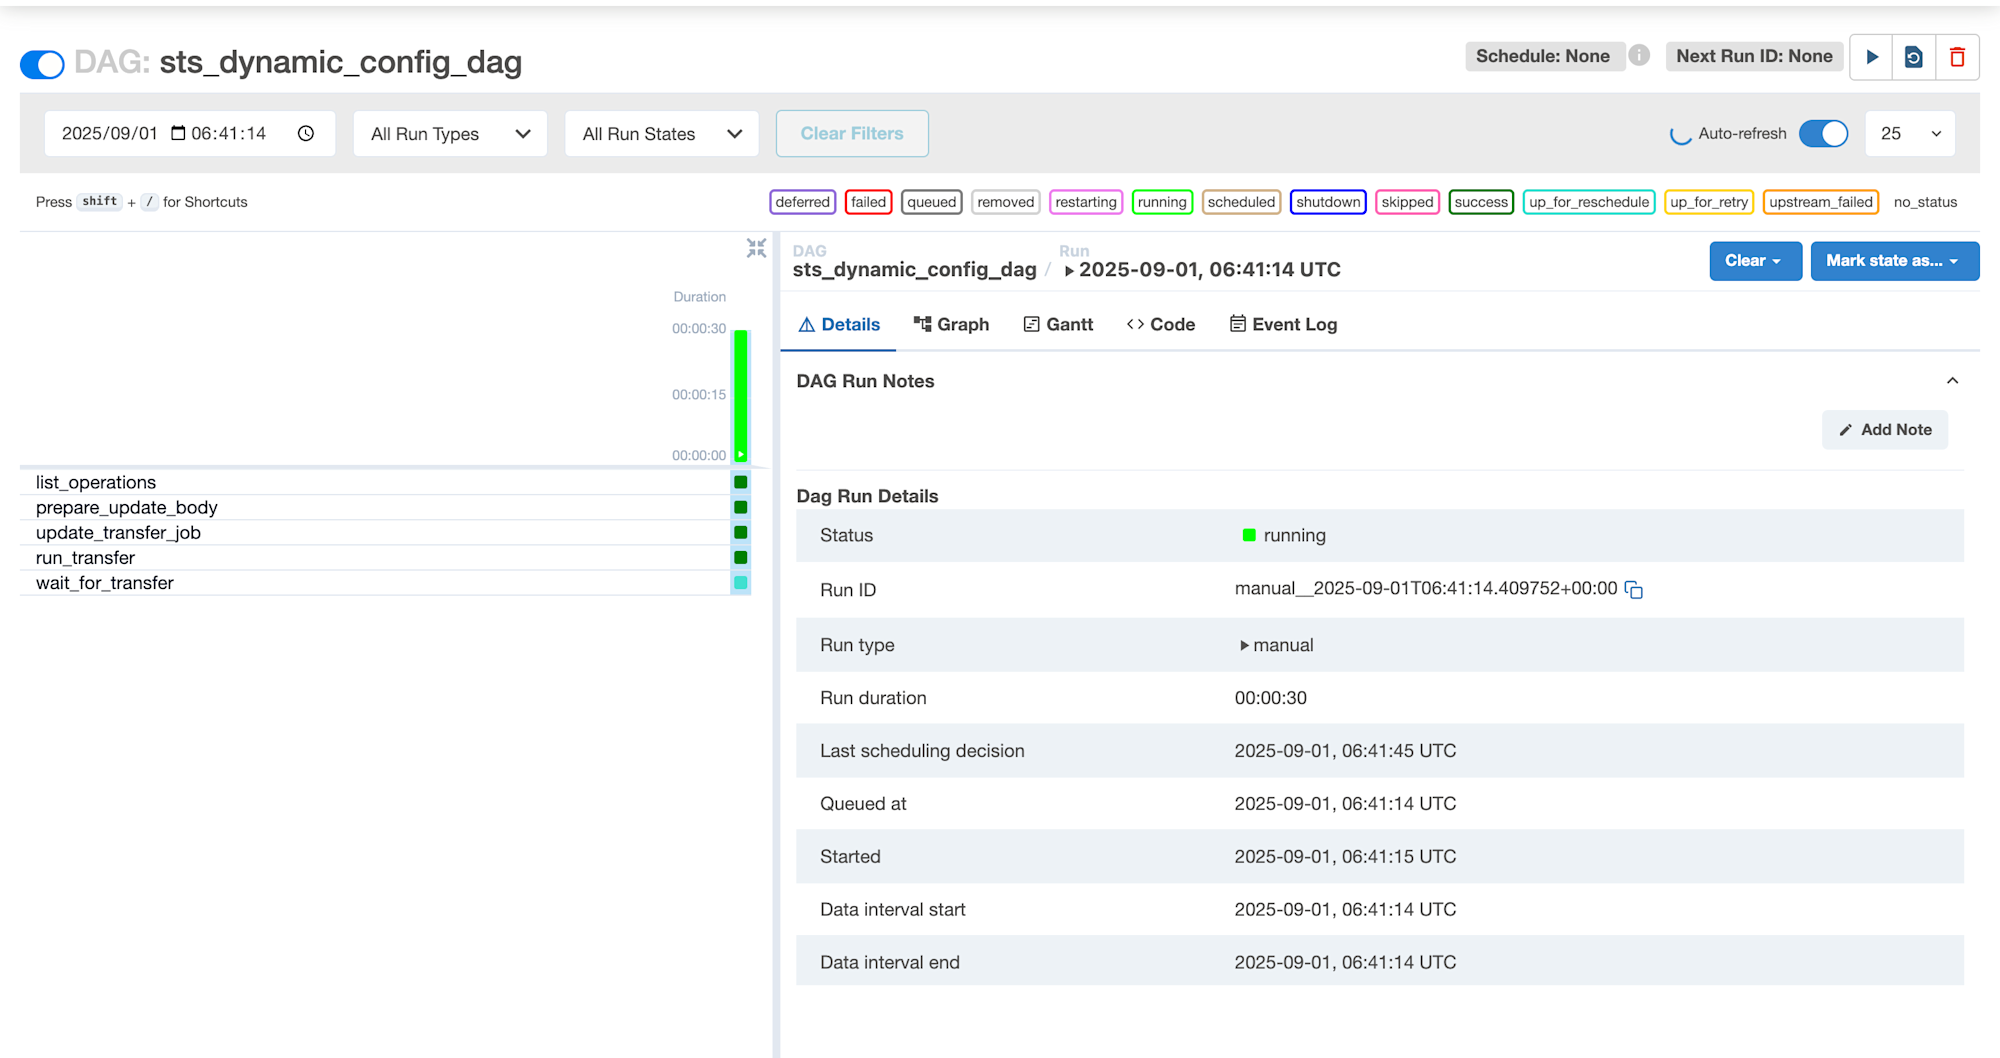The height and width of the screenshot is (1058, 2000).
Task: Click the up_for_reschedule status legend badge
Action: pyautogui.click(x=1589, y=202)
